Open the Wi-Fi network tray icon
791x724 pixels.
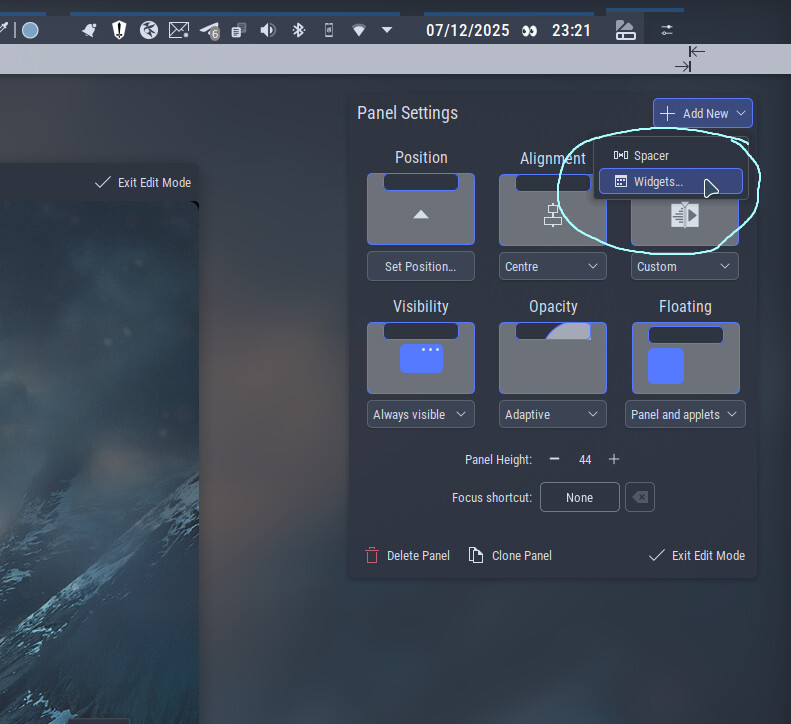tap(358, 30)
